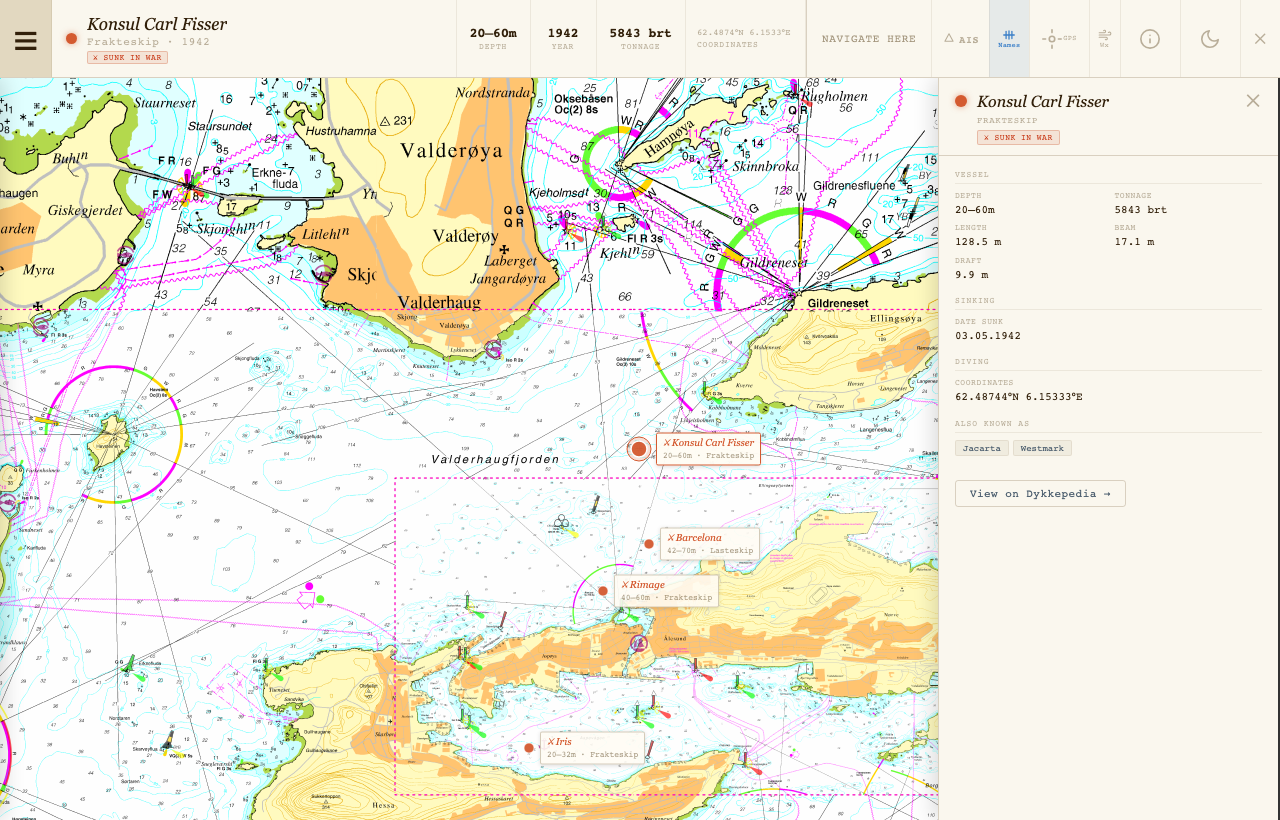Click Gildreneset label on chart
Image resolution: width=1280 pixels, height=820 pixels.
pos(838,301)
